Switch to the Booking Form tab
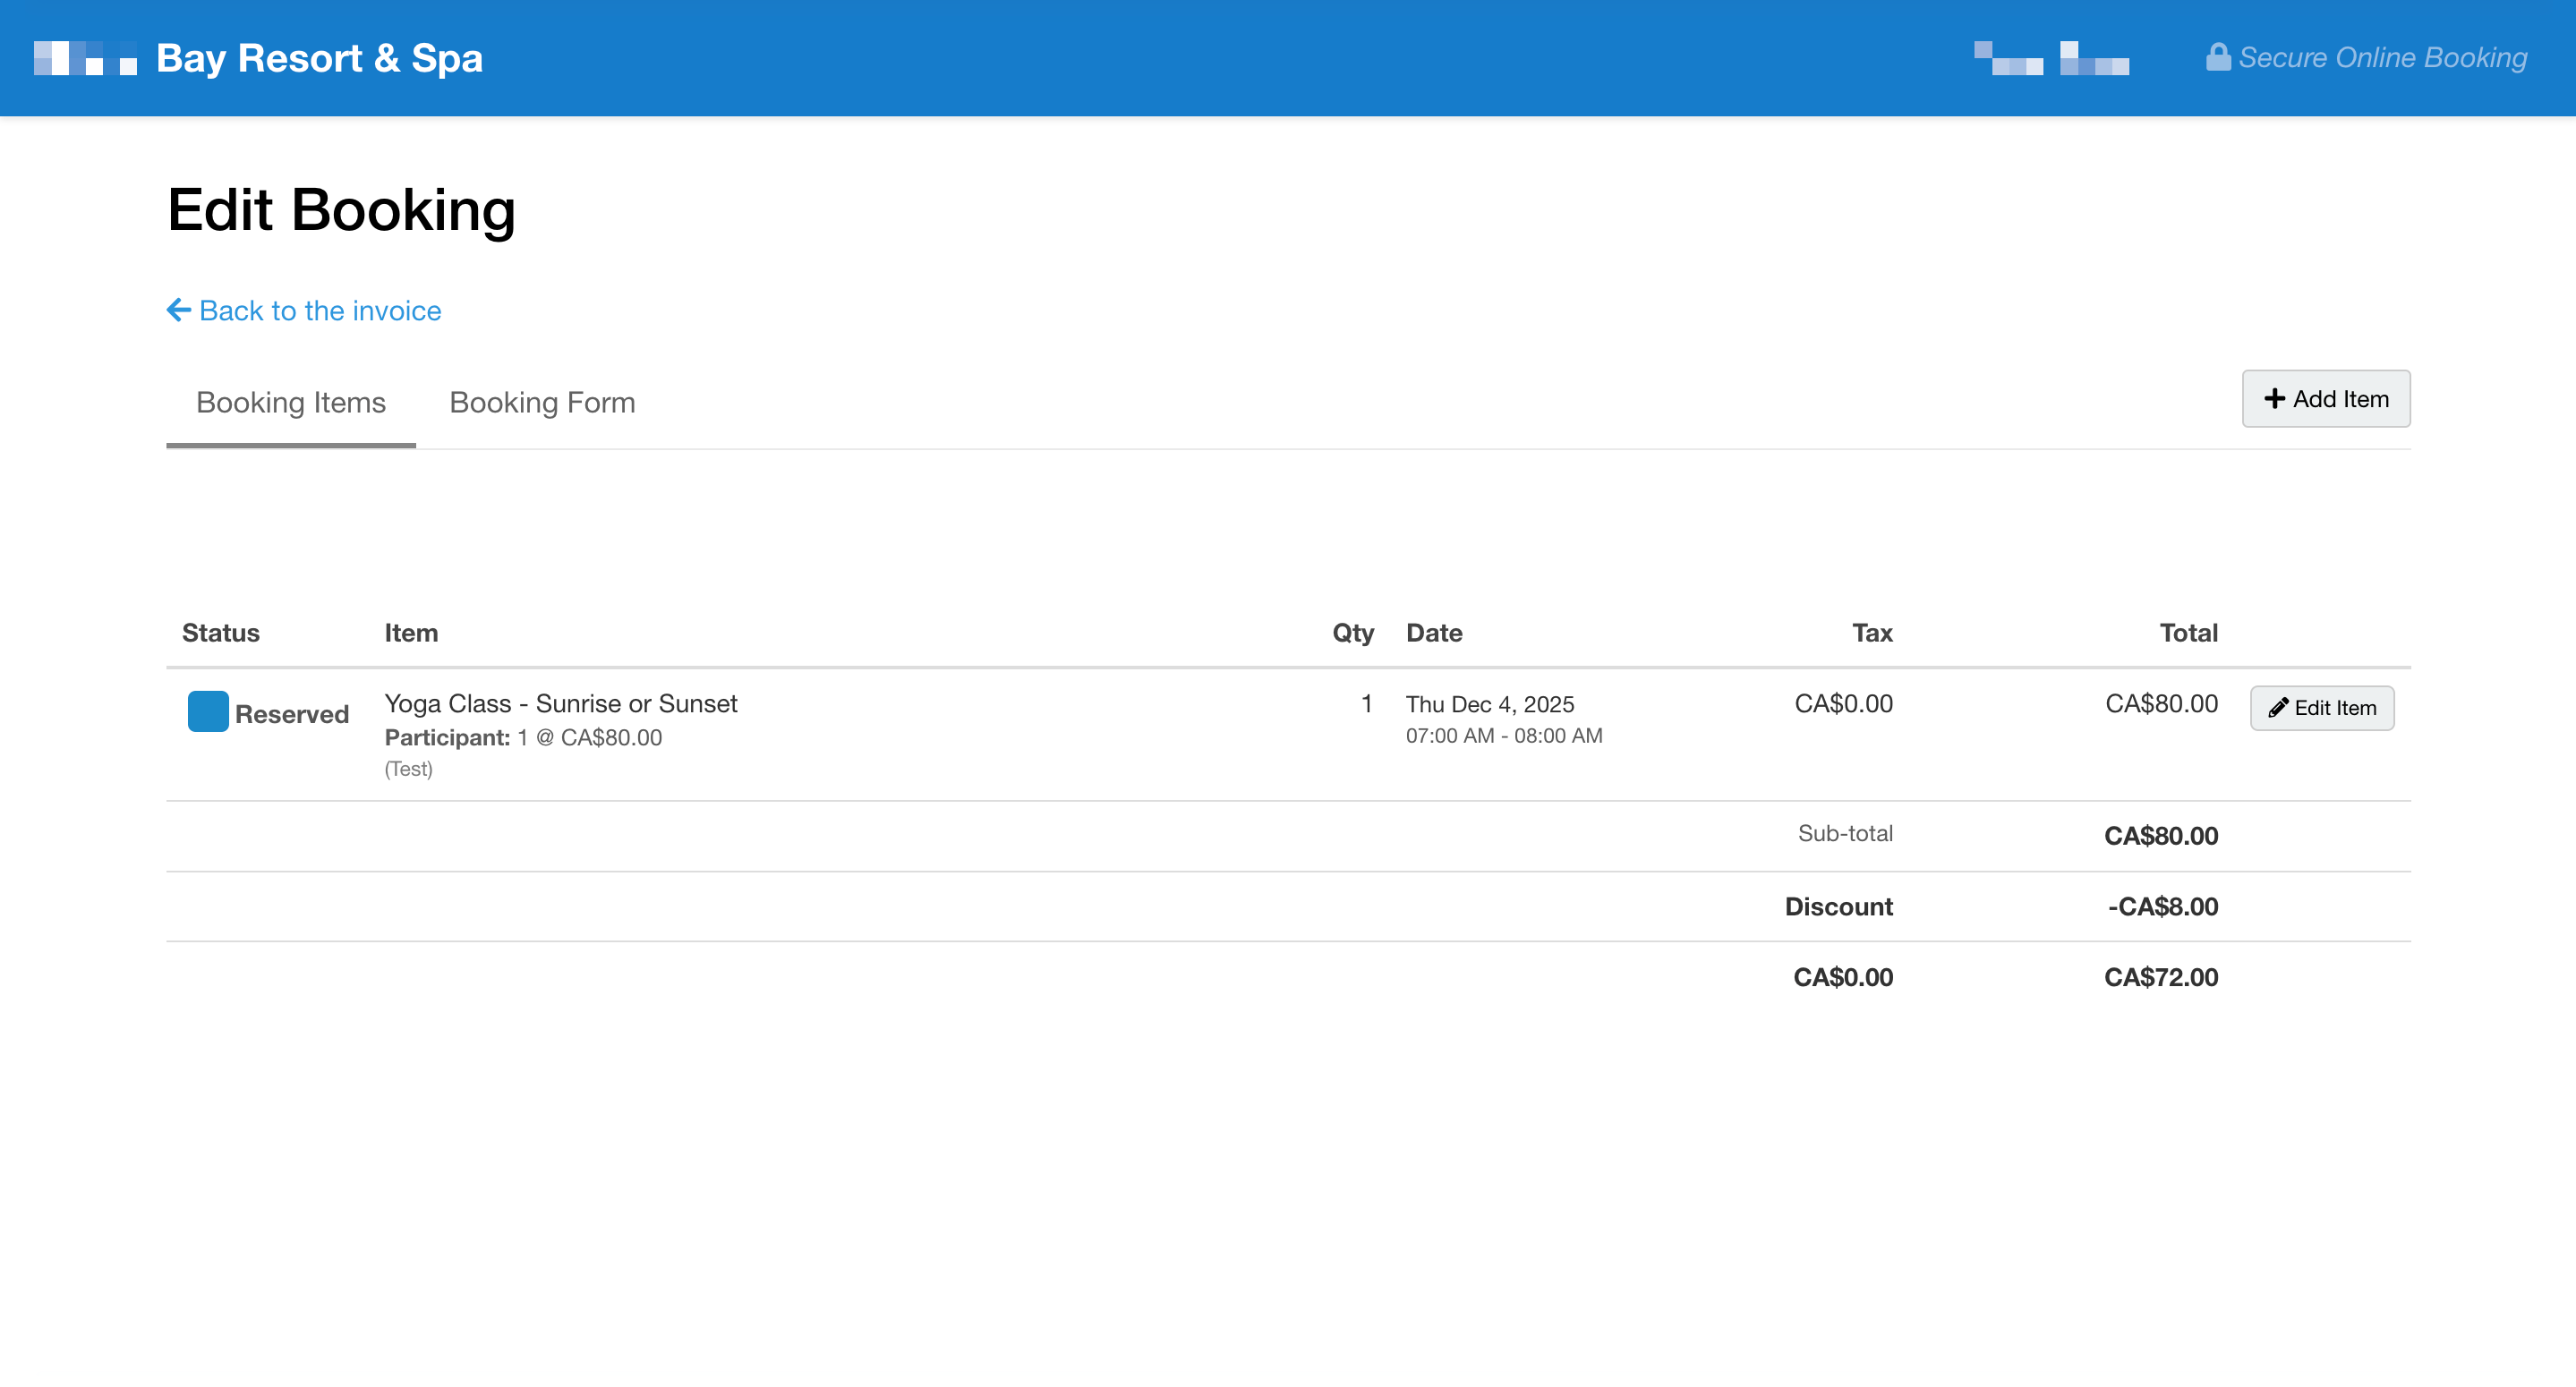Image resolution: width=2576 pixels, height=1387 pixels. pos(542,402)
